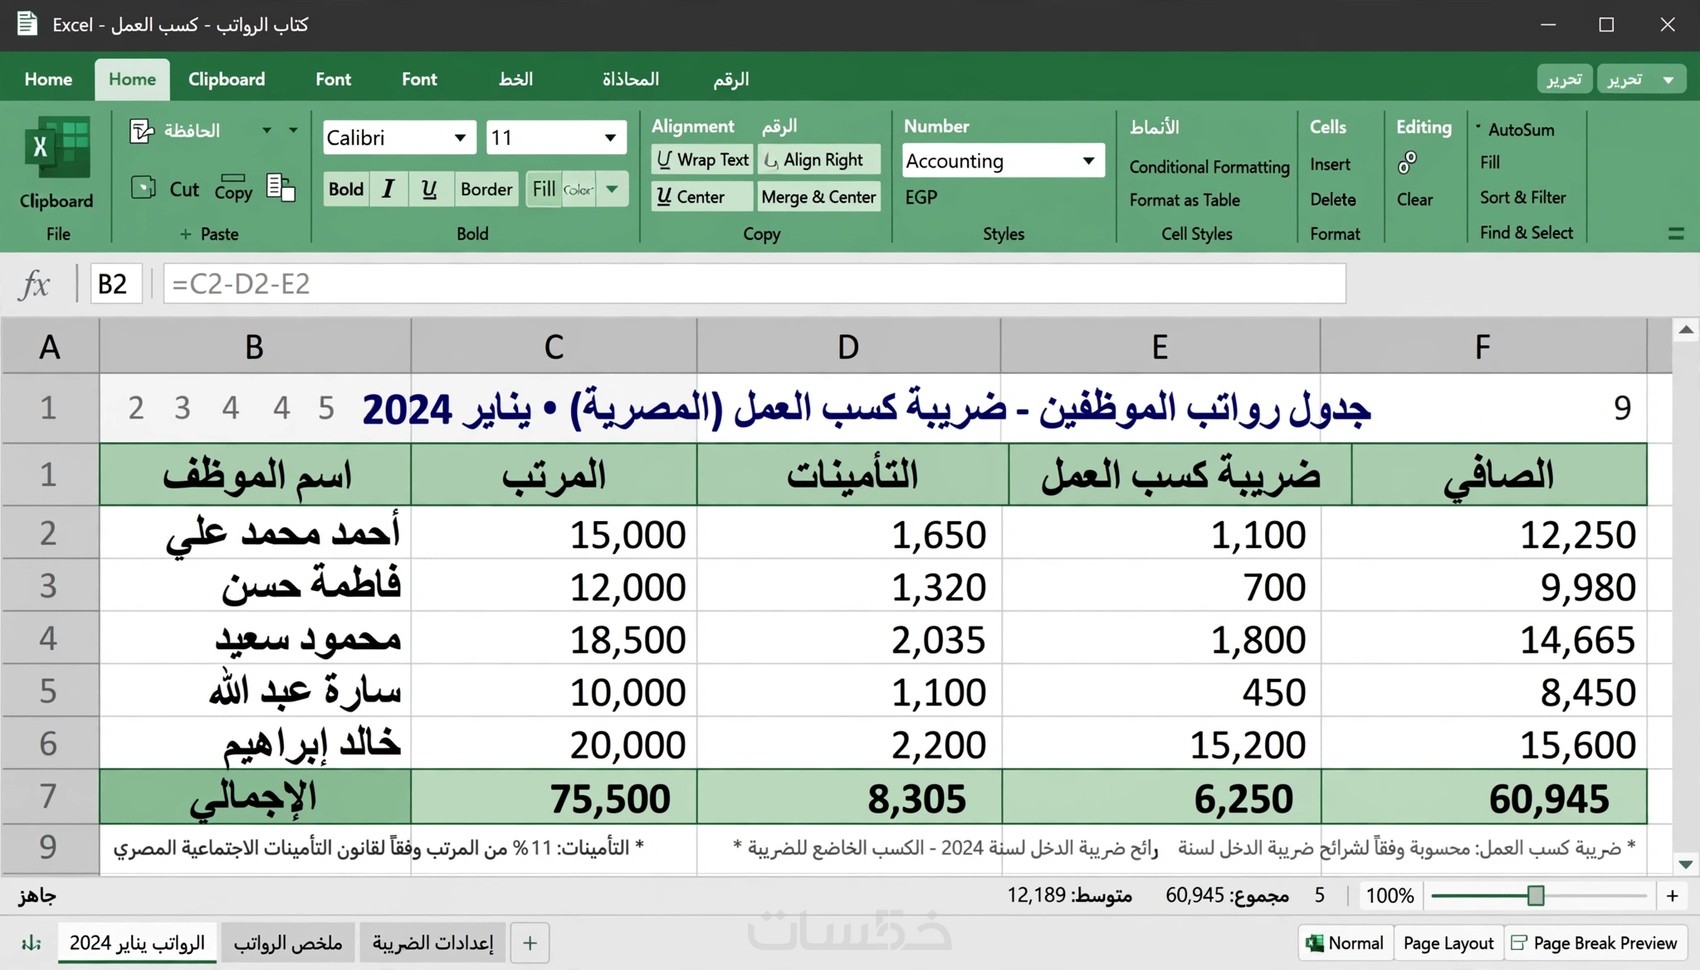Click vertical scrollbar down arrow

1686,864
